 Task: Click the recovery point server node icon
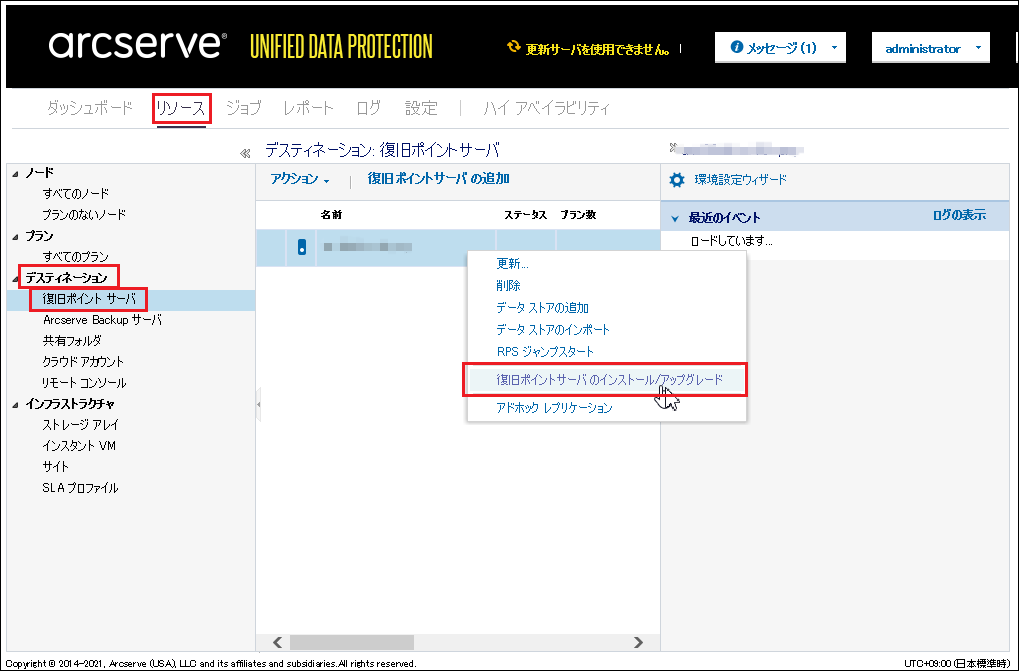tap(302, 247)
